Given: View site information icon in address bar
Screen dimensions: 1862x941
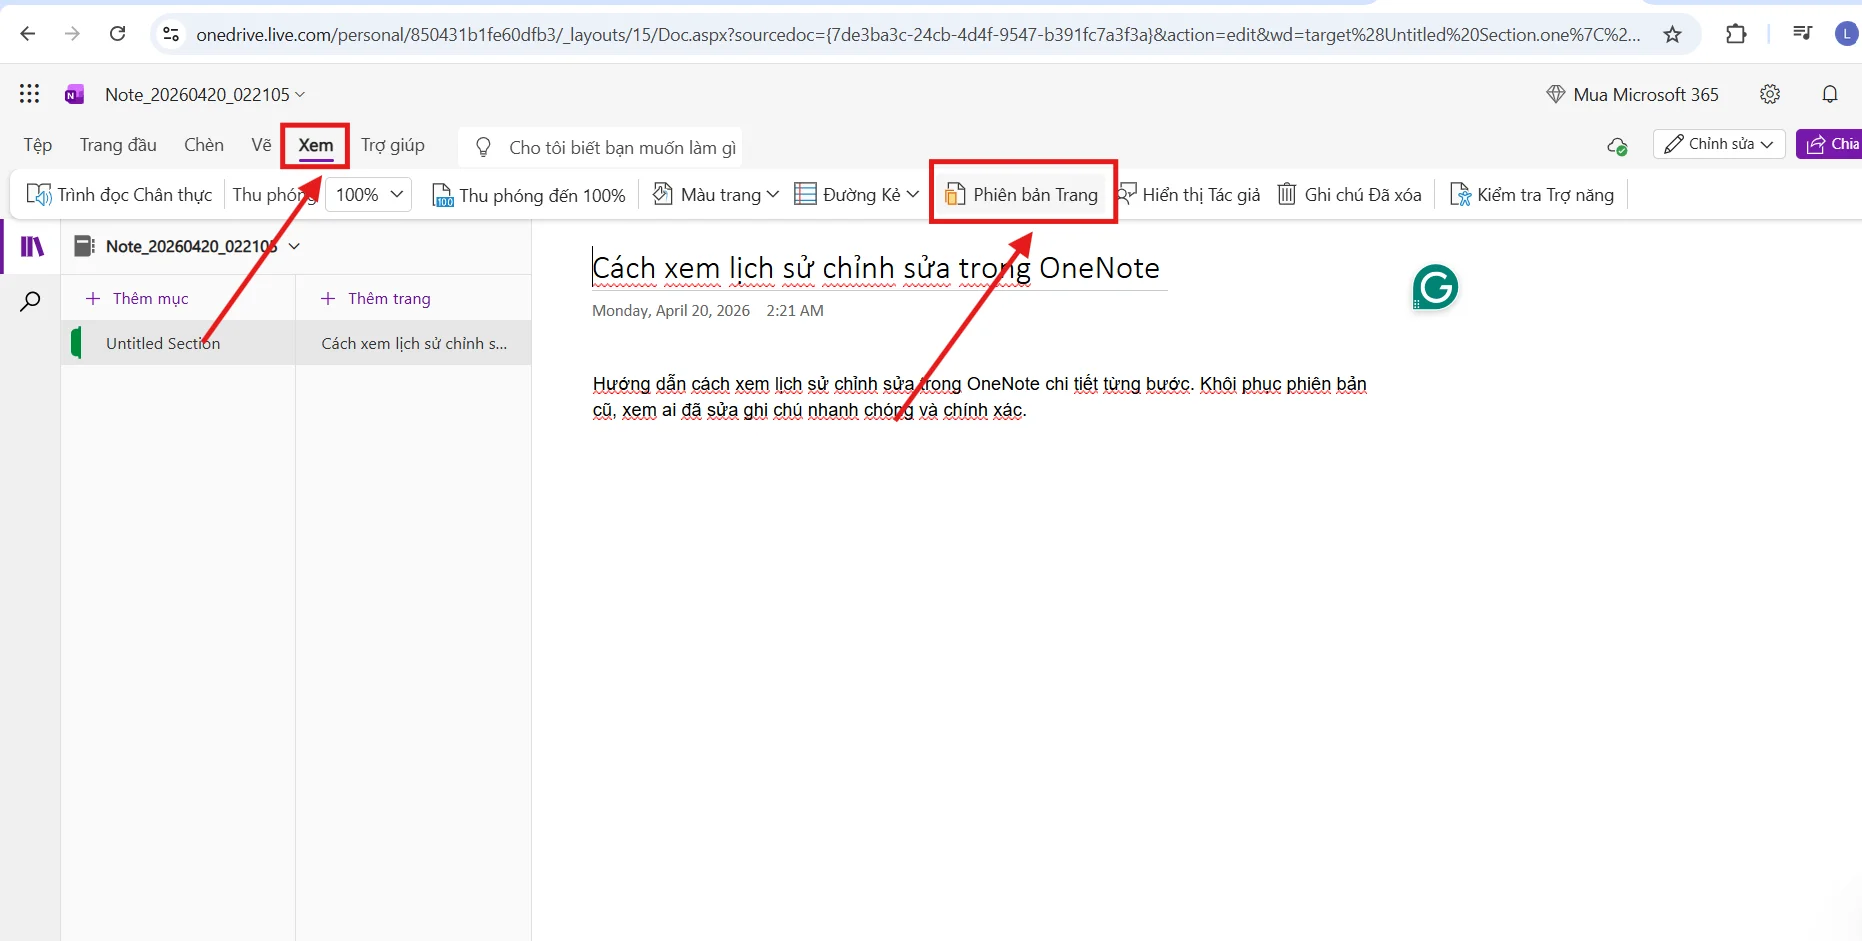Looking at the screenshot, I should (171, 34).
